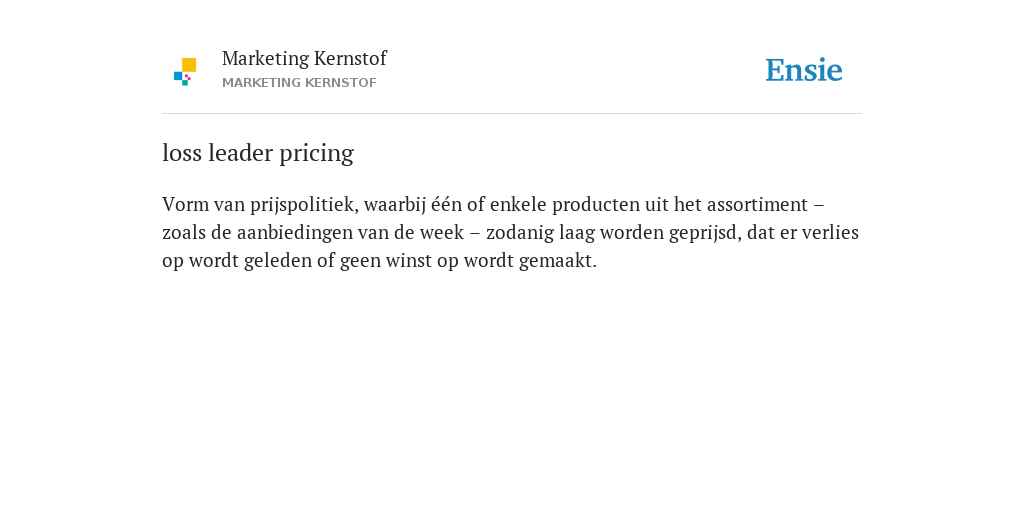Click the word "winst" in the last line

pyautogui.click(x=406, y=261)
